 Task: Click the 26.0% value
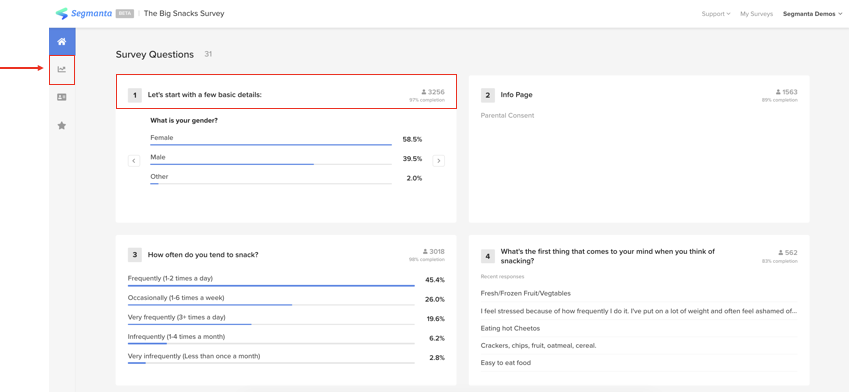435,299
